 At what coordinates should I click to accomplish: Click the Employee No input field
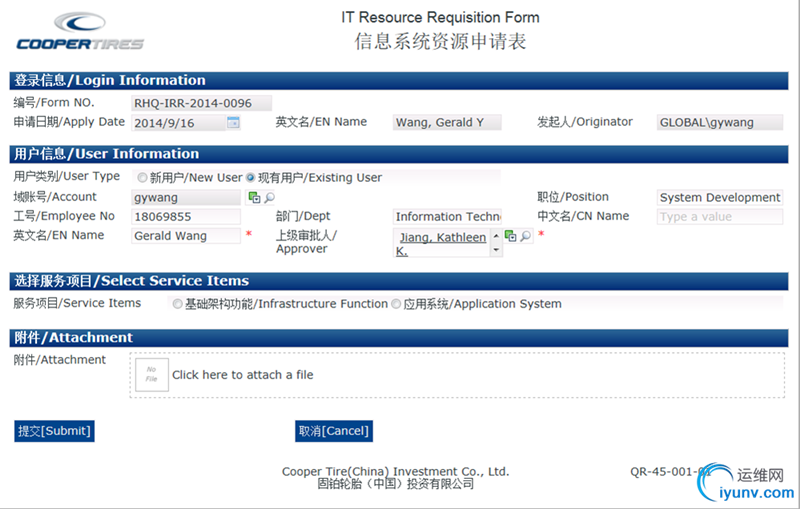[186, 217]
